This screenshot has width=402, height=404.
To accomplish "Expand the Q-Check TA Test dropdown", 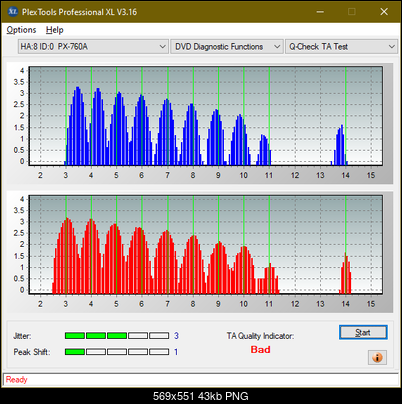I will (x=341, y=47).
